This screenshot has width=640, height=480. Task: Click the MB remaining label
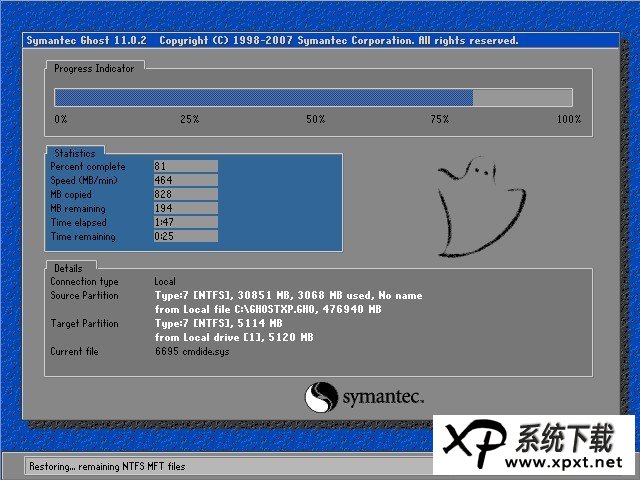coord(78,209)
